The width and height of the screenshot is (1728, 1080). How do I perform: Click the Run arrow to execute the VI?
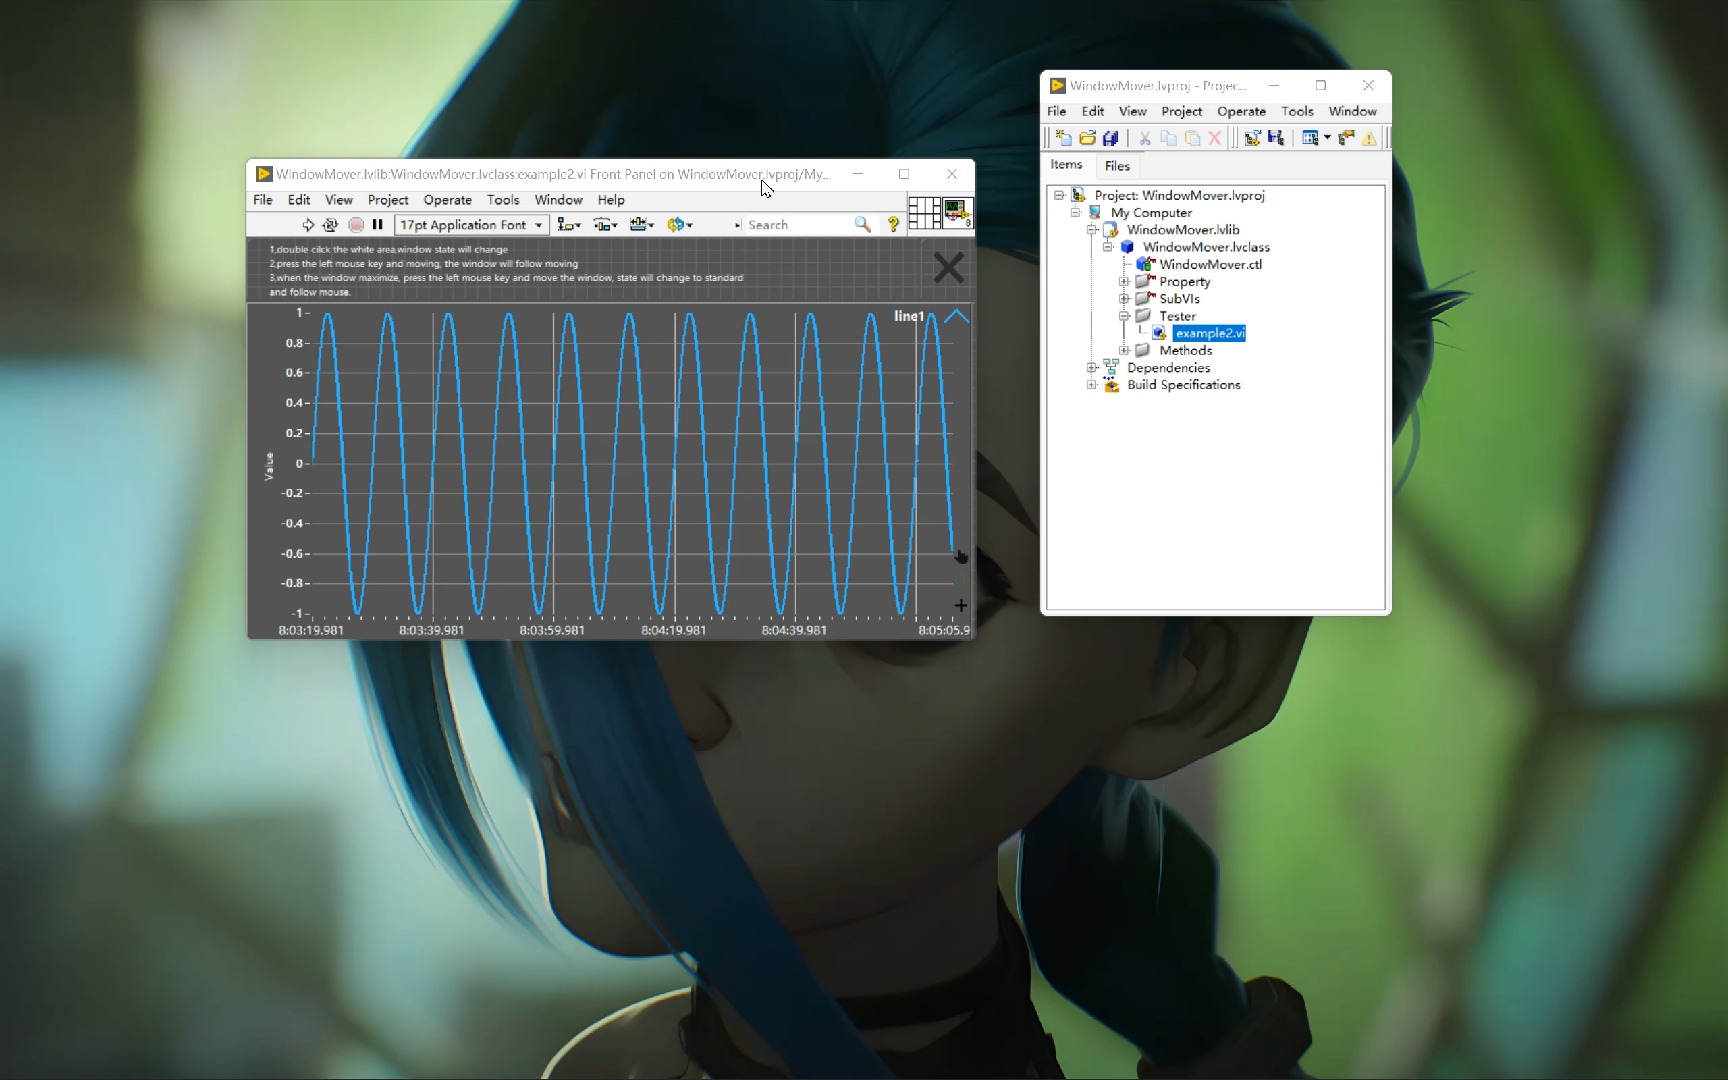tap(309, 225)
